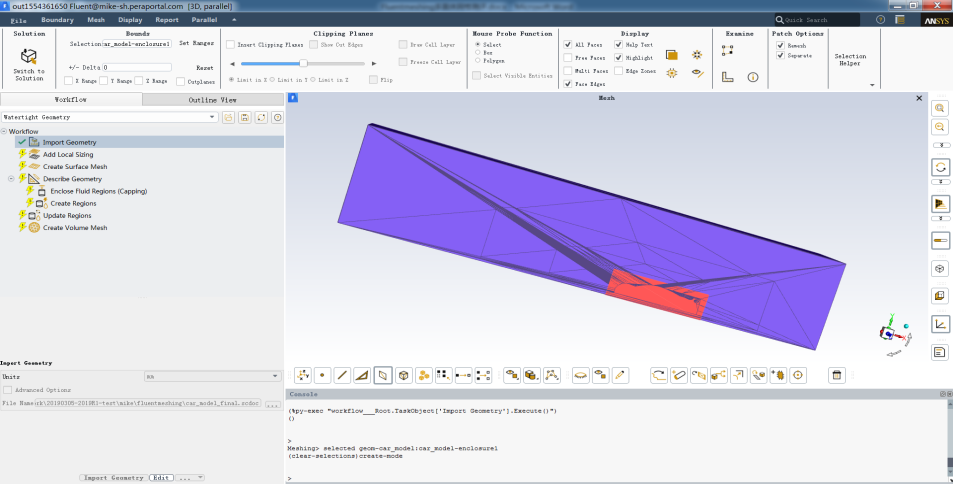Viewport: 953px width, 484px height.
Task: Check the Multi Faces checkbox
Action: (568, 71)
